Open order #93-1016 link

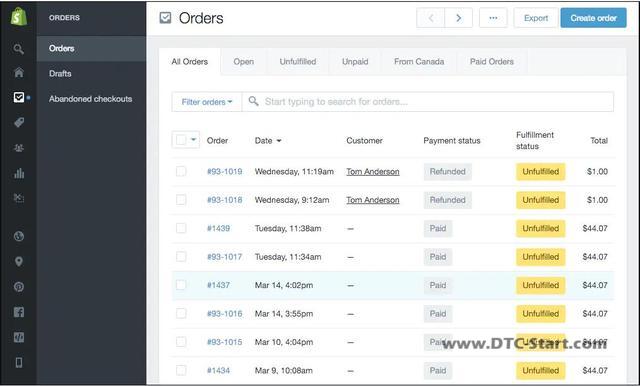(x=224, y=313)
